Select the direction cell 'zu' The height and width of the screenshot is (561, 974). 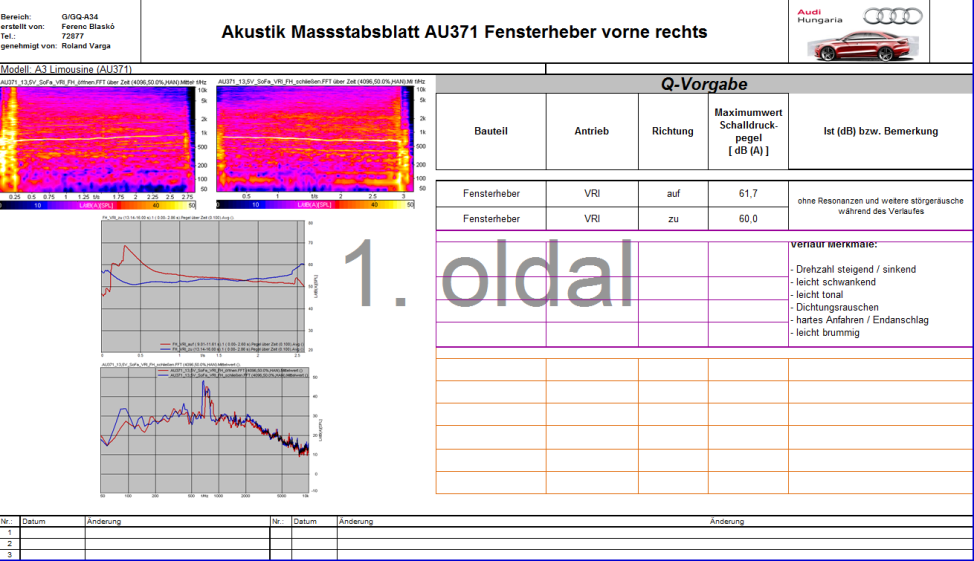(673, 219)
